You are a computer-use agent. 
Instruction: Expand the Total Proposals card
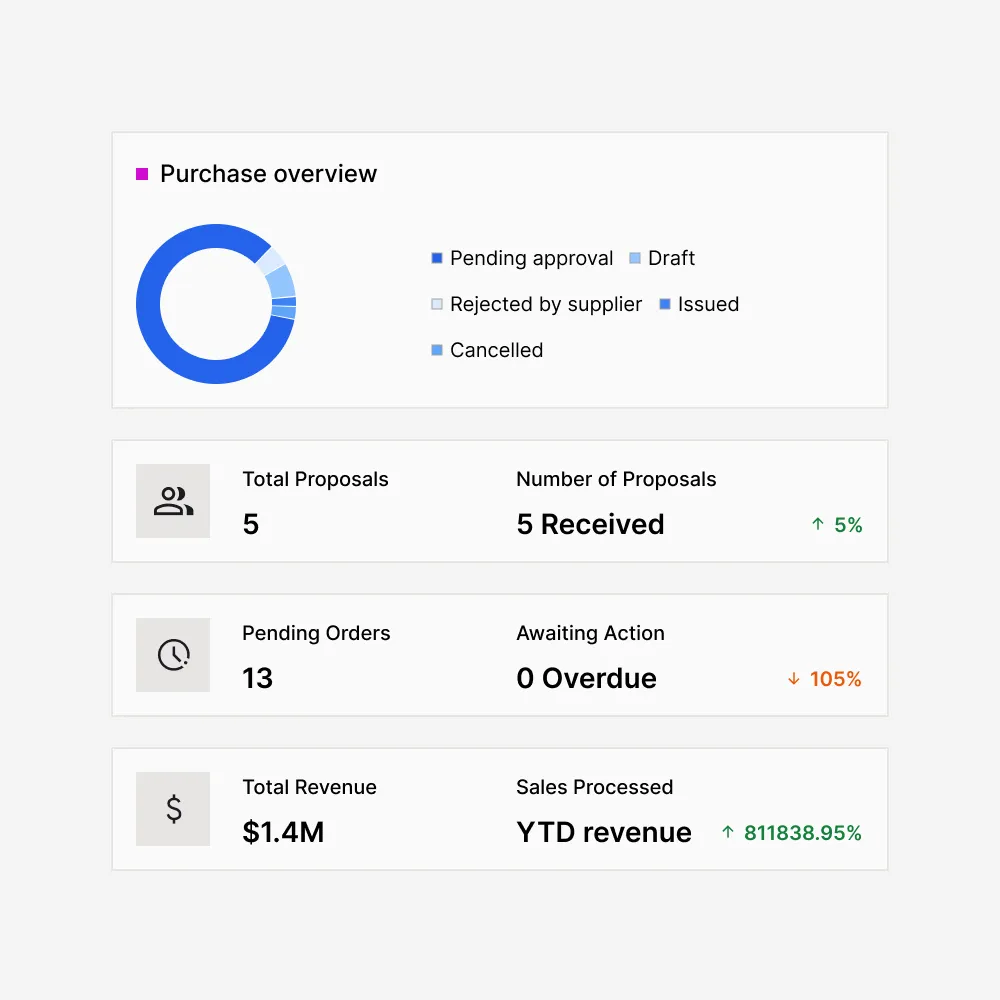(499, 500)
